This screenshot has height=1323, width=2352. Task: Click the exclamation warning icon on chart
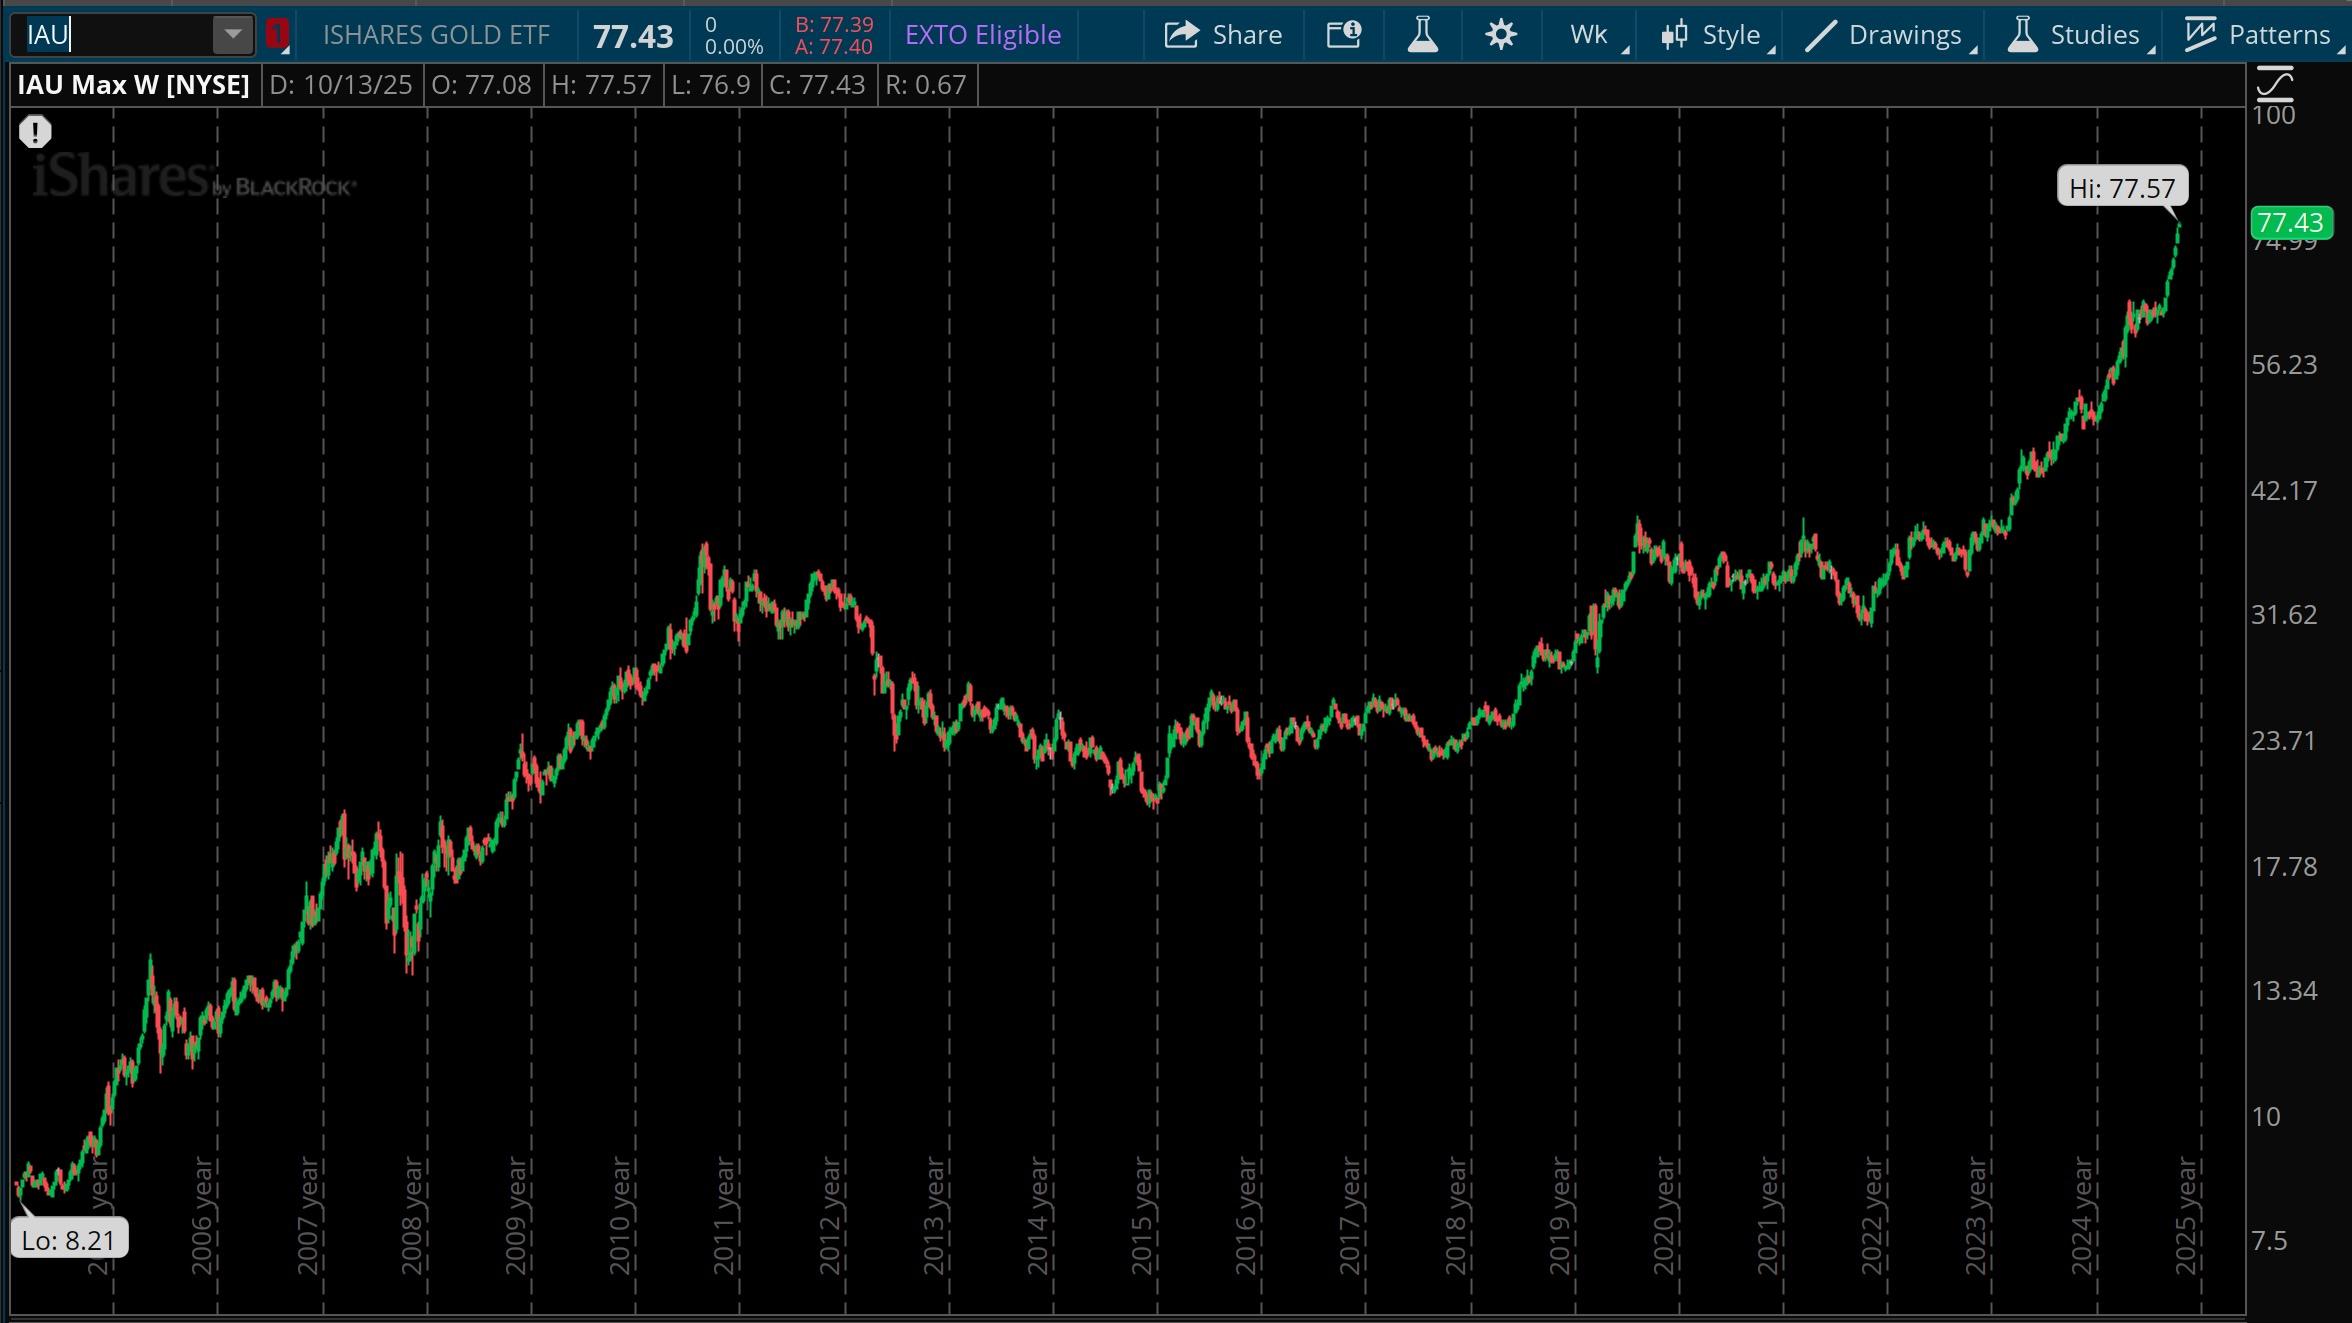click(35, 132)
